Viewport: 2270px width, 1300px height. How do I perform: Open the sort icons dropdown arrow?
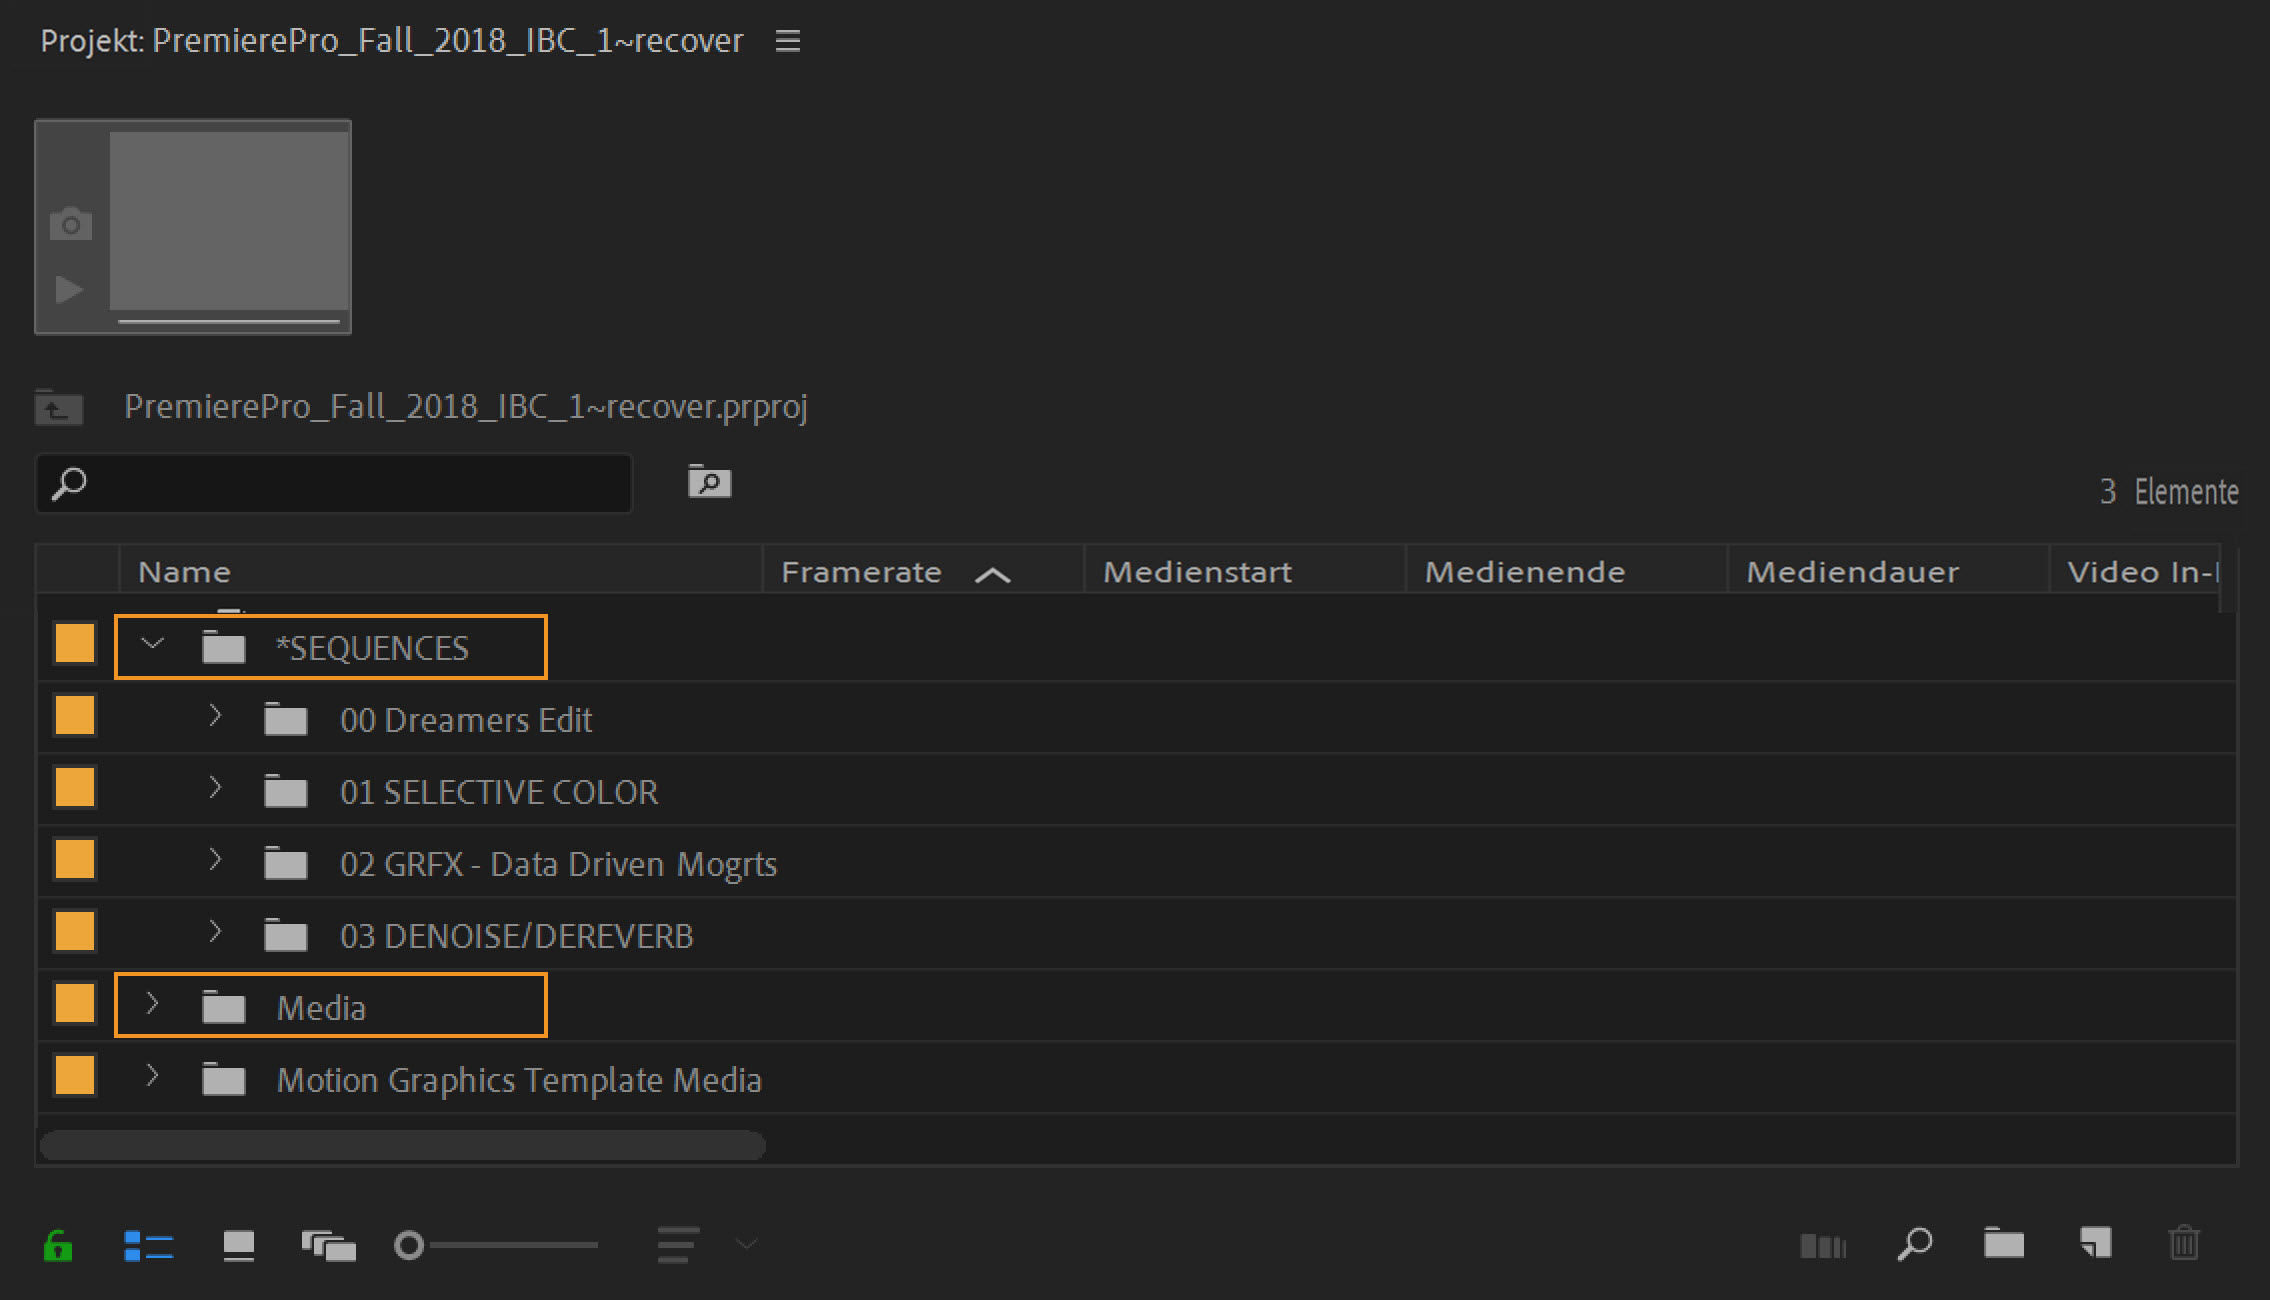[746, 1244]
